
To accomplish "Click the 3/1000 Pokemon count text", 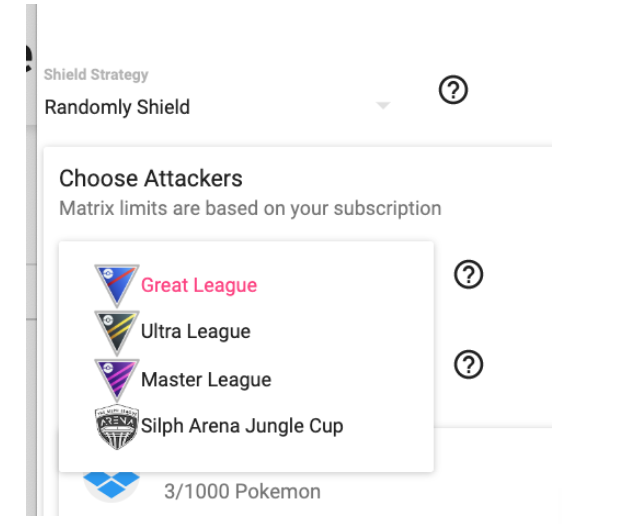I will [x=242, y=491].
